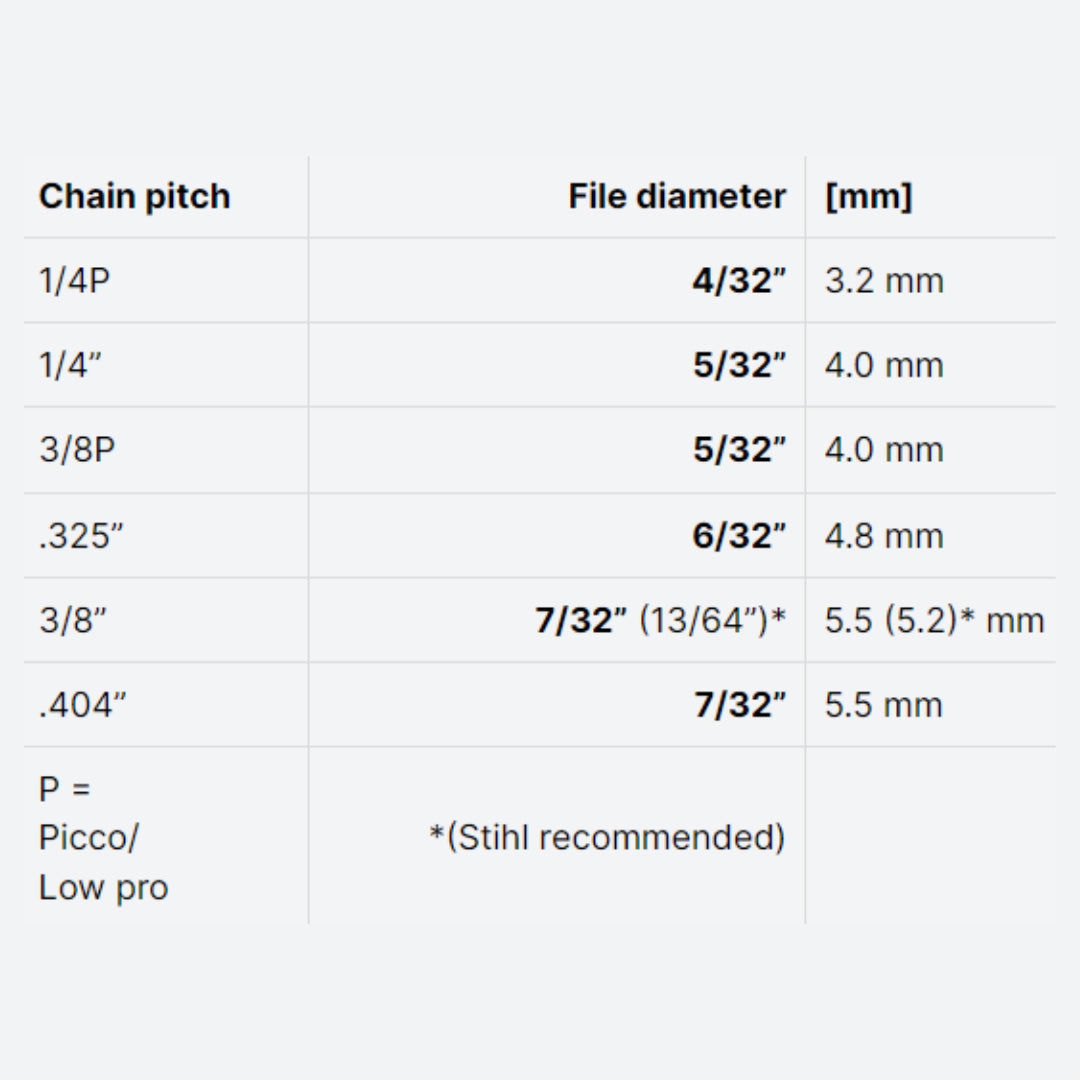Select the 3.2 mm cell
This screenshot has width=1080, height=1080.
[x=884, y=281]
